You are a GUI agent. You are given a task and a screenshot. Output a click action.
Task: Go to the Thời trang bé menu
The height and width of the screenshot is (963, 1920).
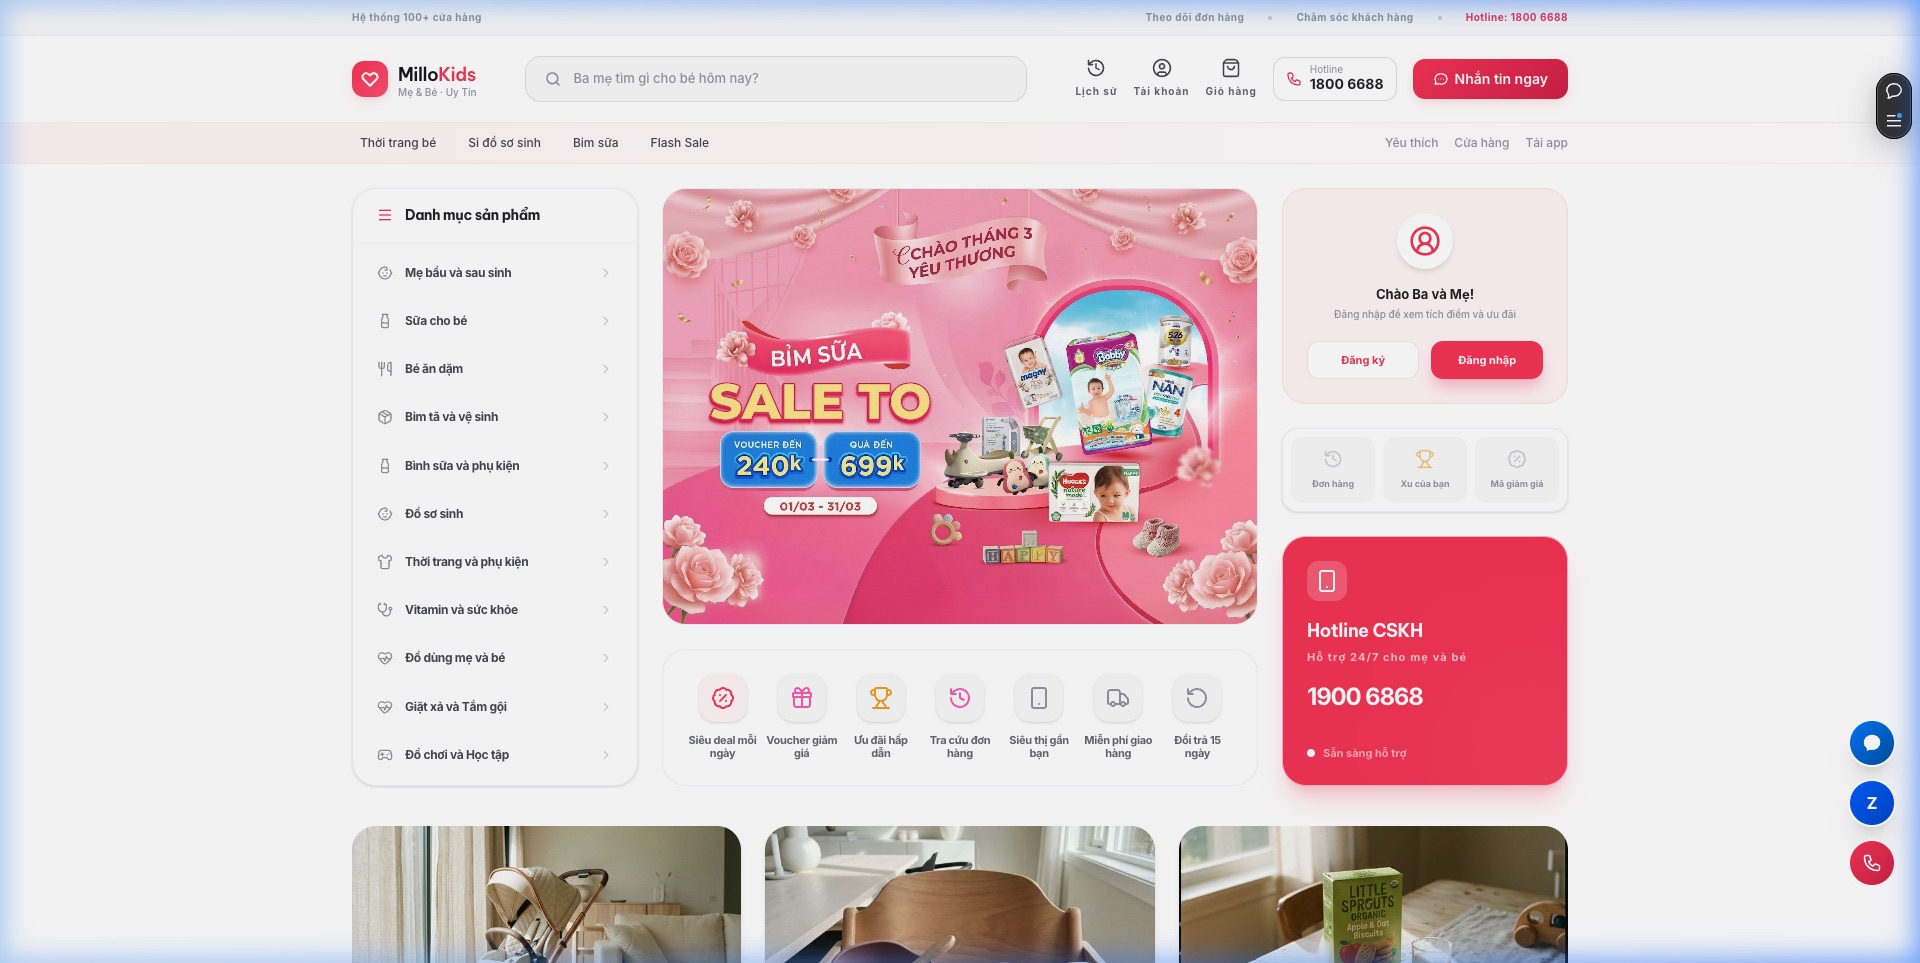(x=398, y=143)
